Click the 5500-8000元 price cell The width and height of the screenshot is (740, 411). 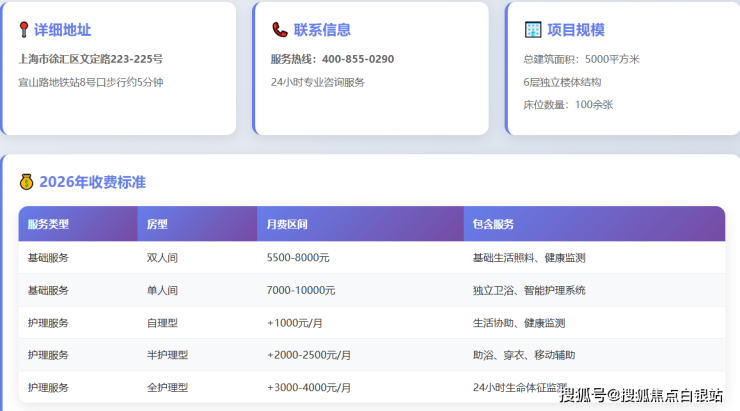(298, 258)
